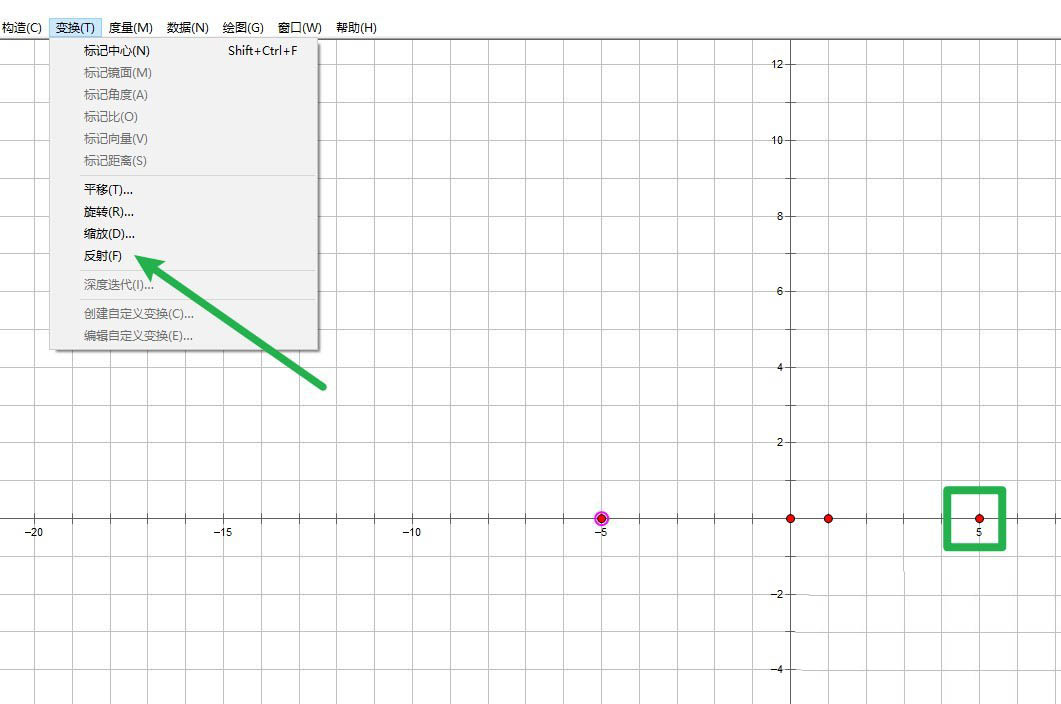Click the y-axis label 10
This screenshot has height=704, width=1061.
click(x=776, y=140)
